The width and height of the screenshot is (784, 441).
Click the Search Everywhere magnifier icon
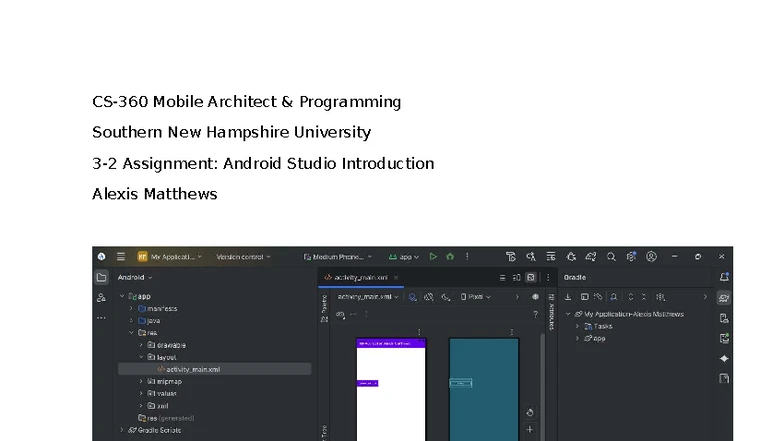click(611, 256)
